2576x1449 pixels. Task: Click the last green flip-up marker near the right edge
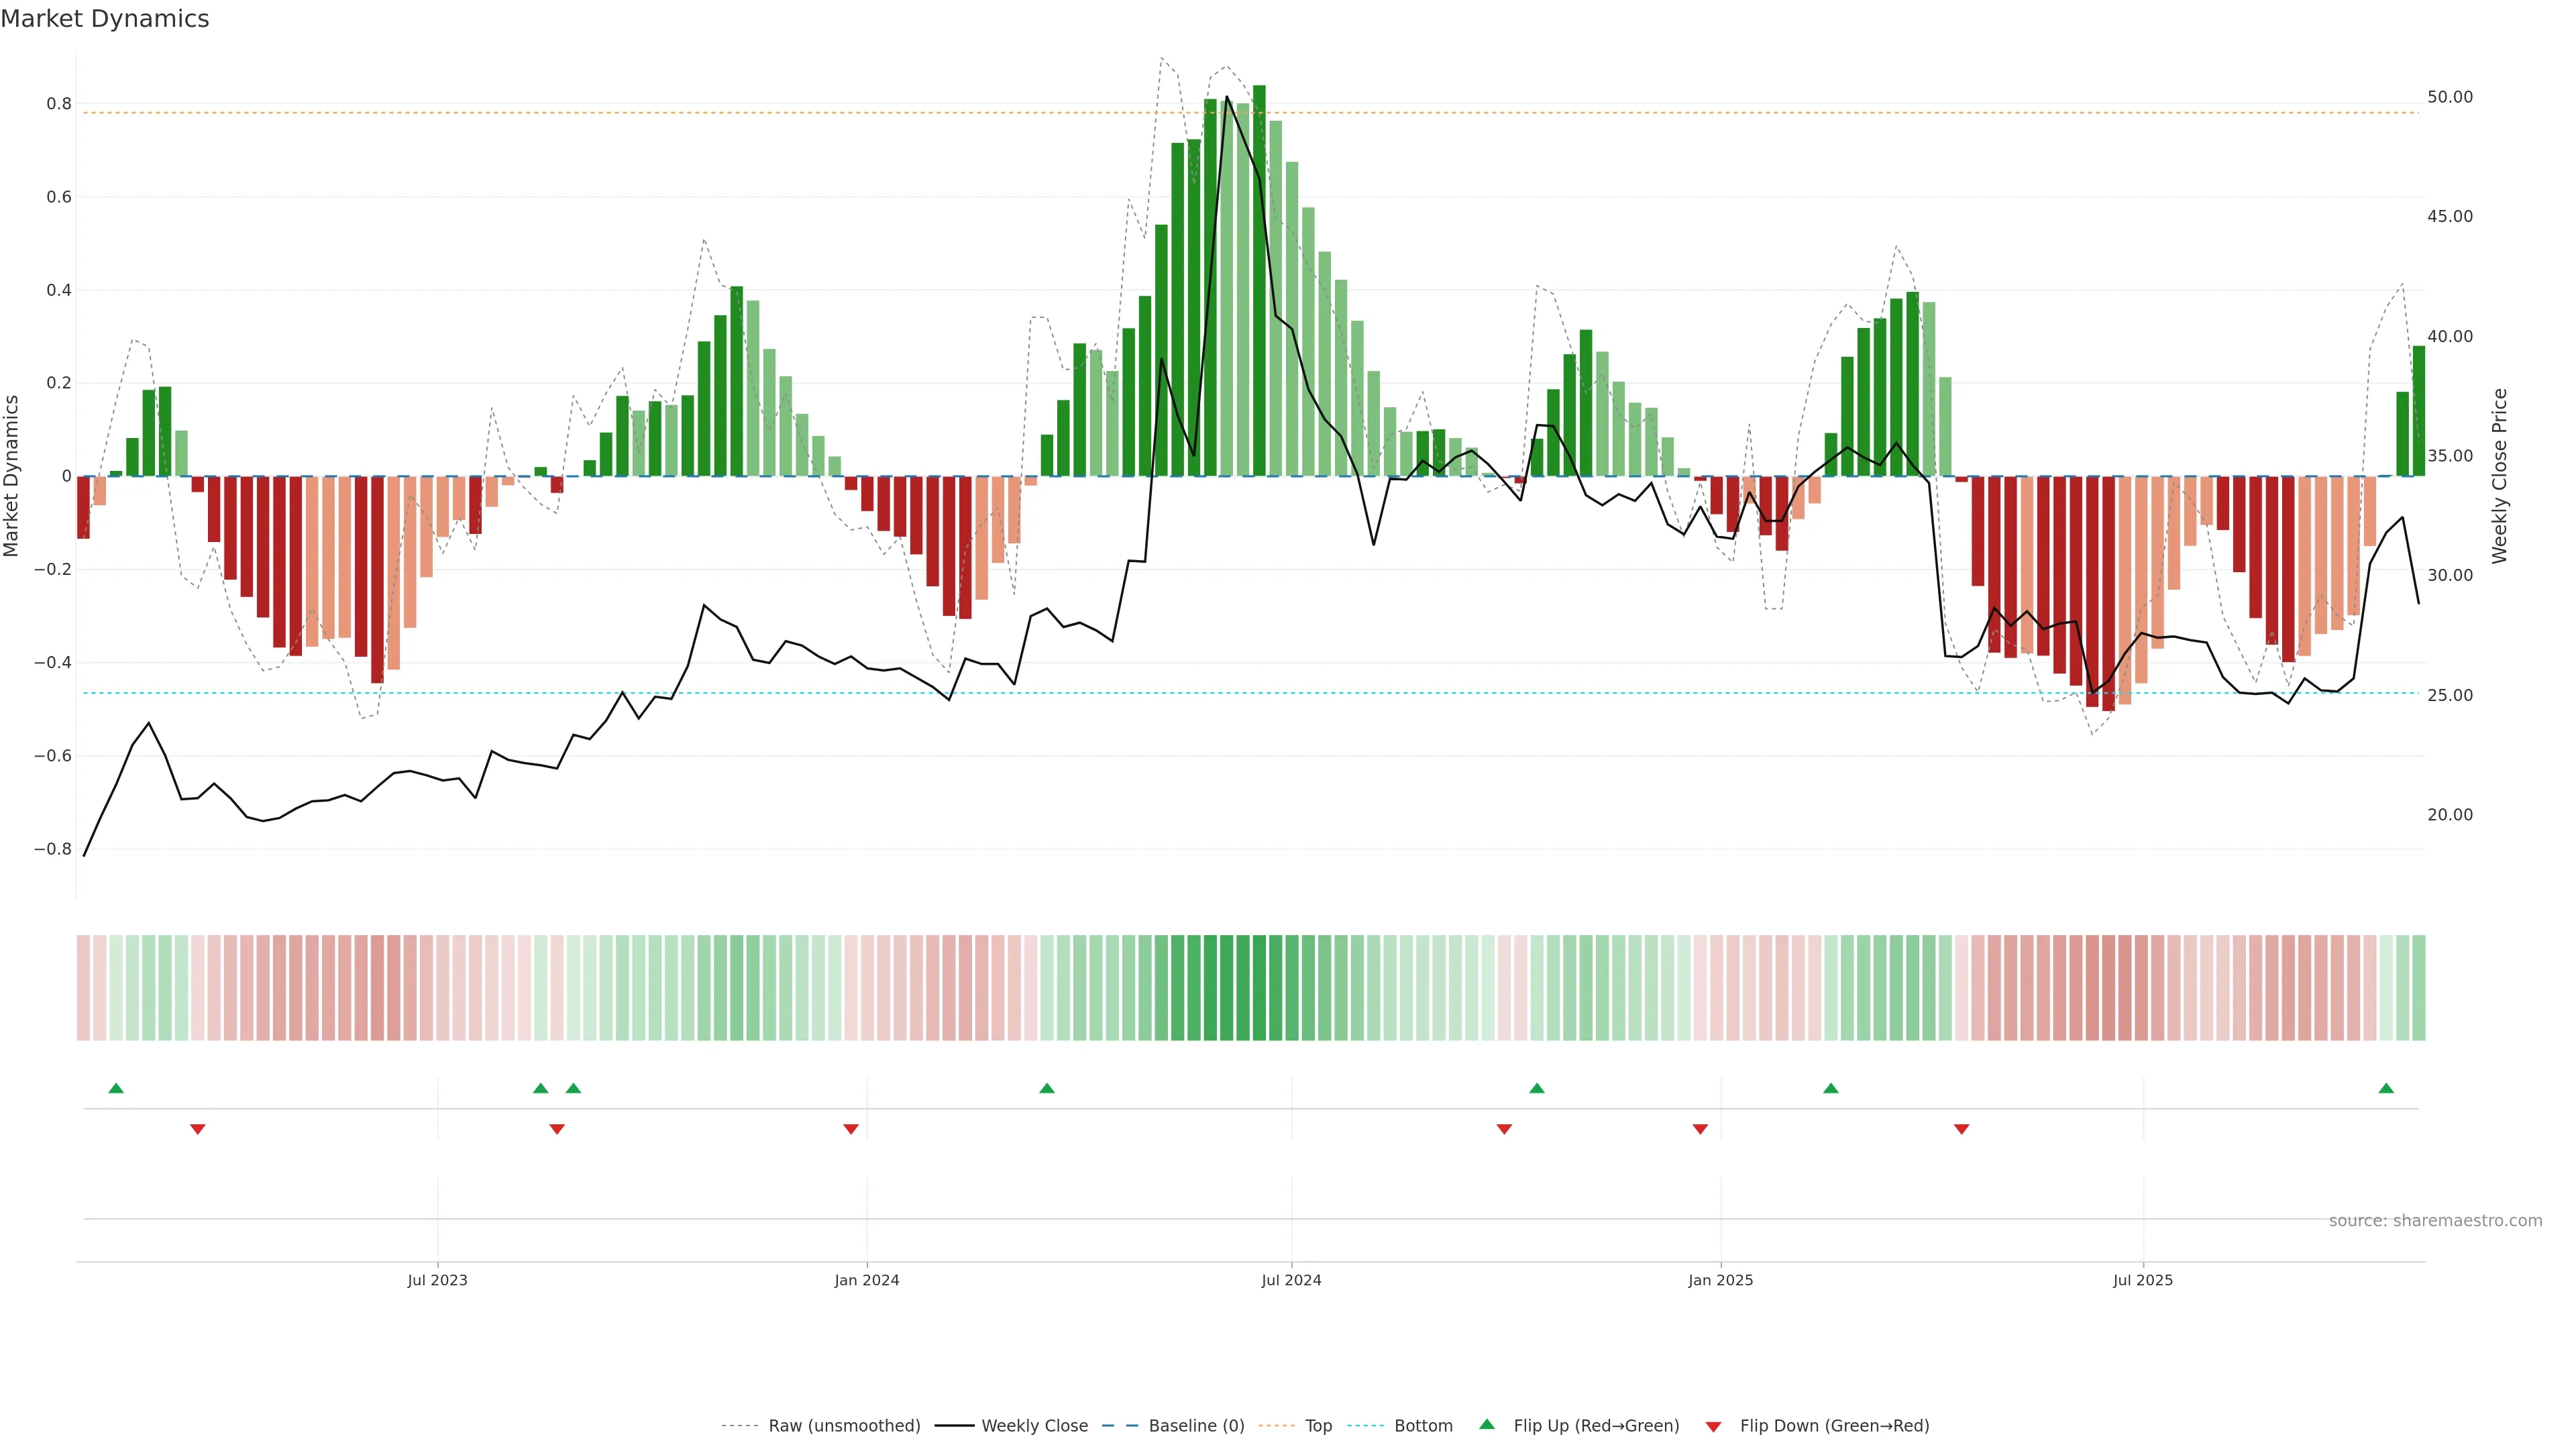coord(2386,1088)
